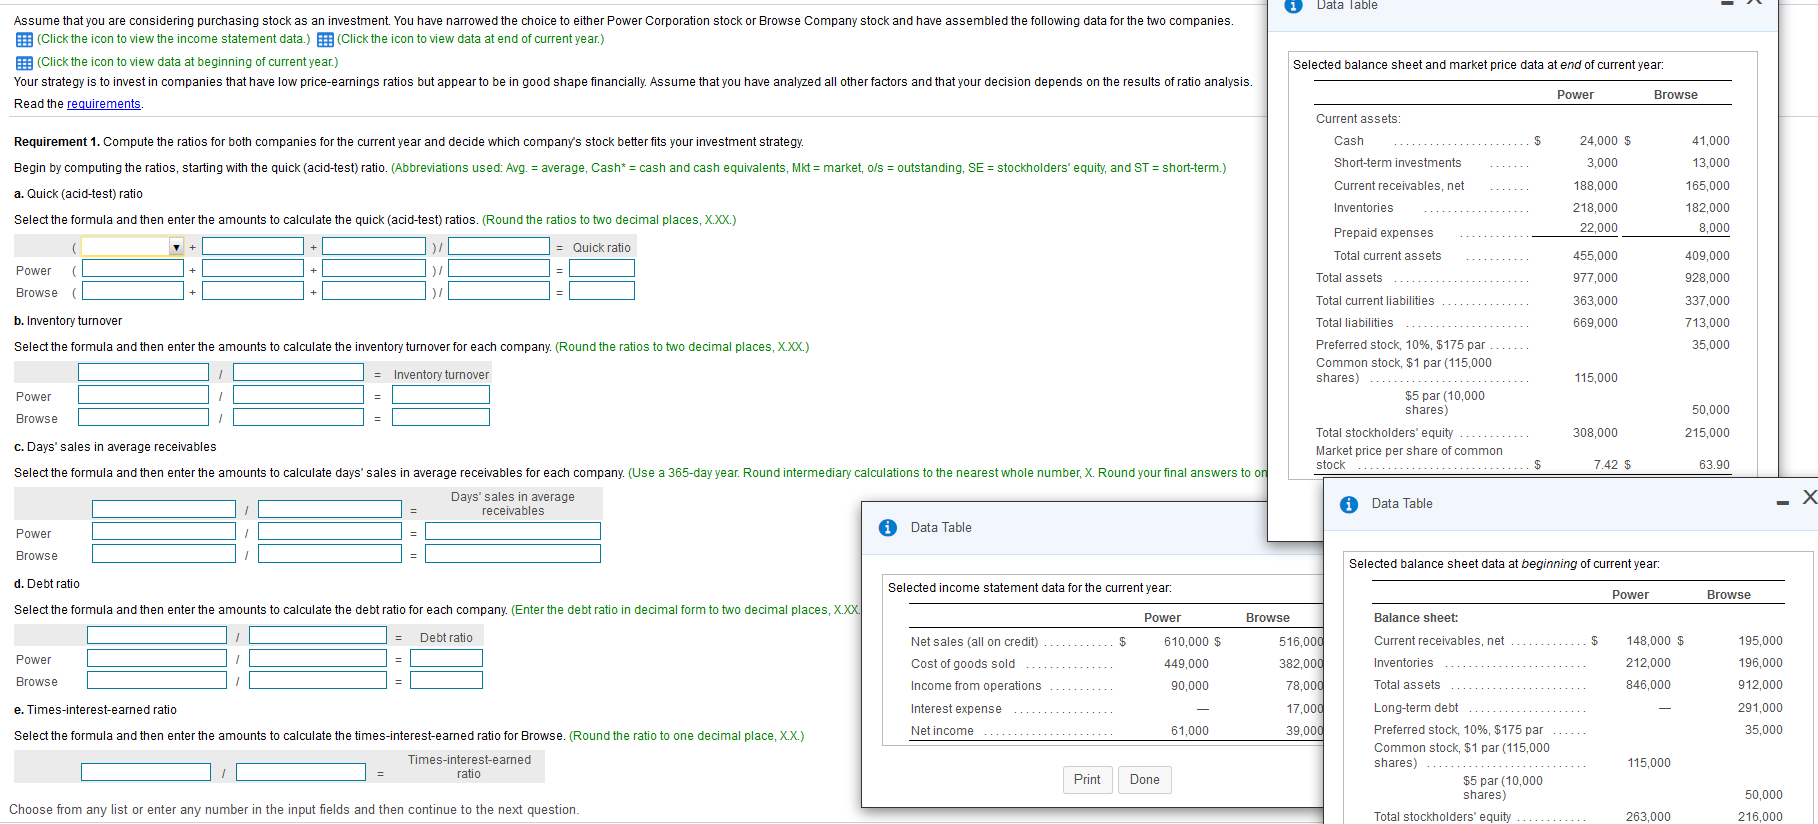Image resolution: width=1818 pixels, height=824 pixels.
Task: Select debt ratio formula denominator field
Action: (x=318, y=635)
